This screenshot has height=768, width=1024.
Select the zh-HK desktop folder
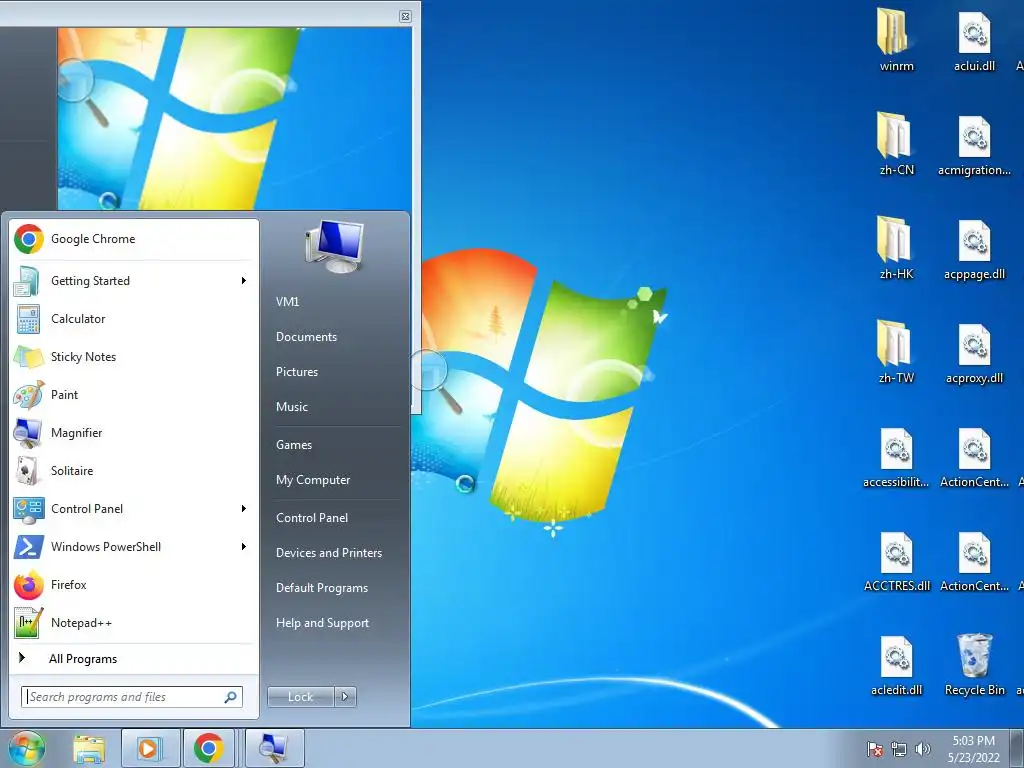(x=896, y=248)
